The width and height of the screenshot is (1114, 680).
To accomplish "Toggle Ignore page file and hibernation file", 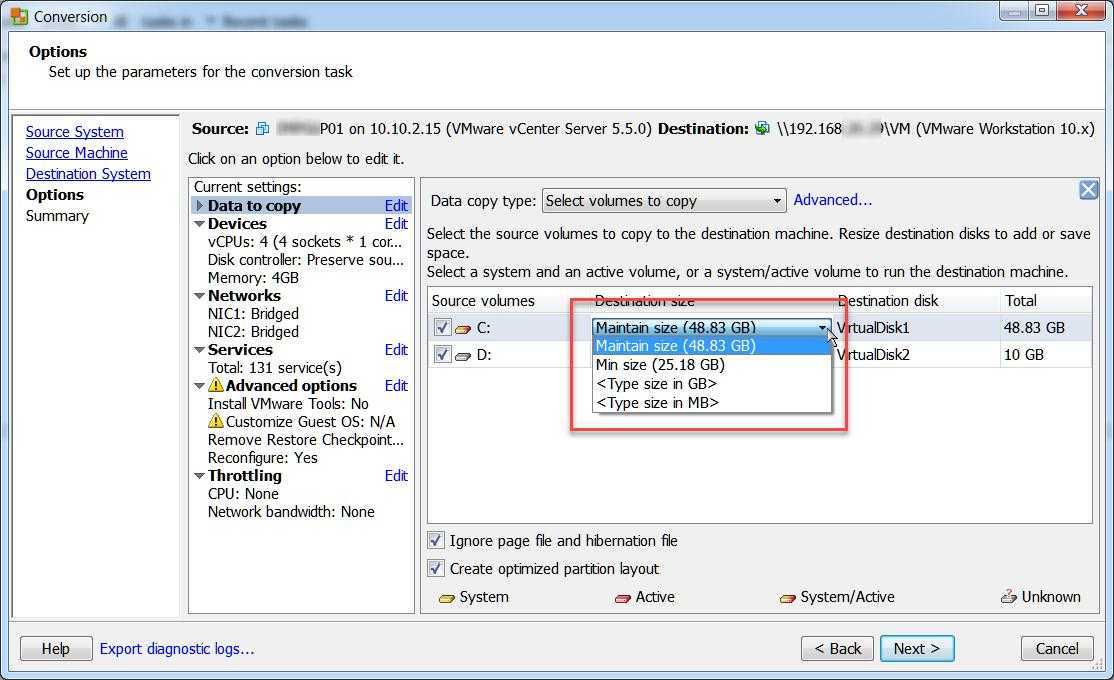I will coord(436,541).
